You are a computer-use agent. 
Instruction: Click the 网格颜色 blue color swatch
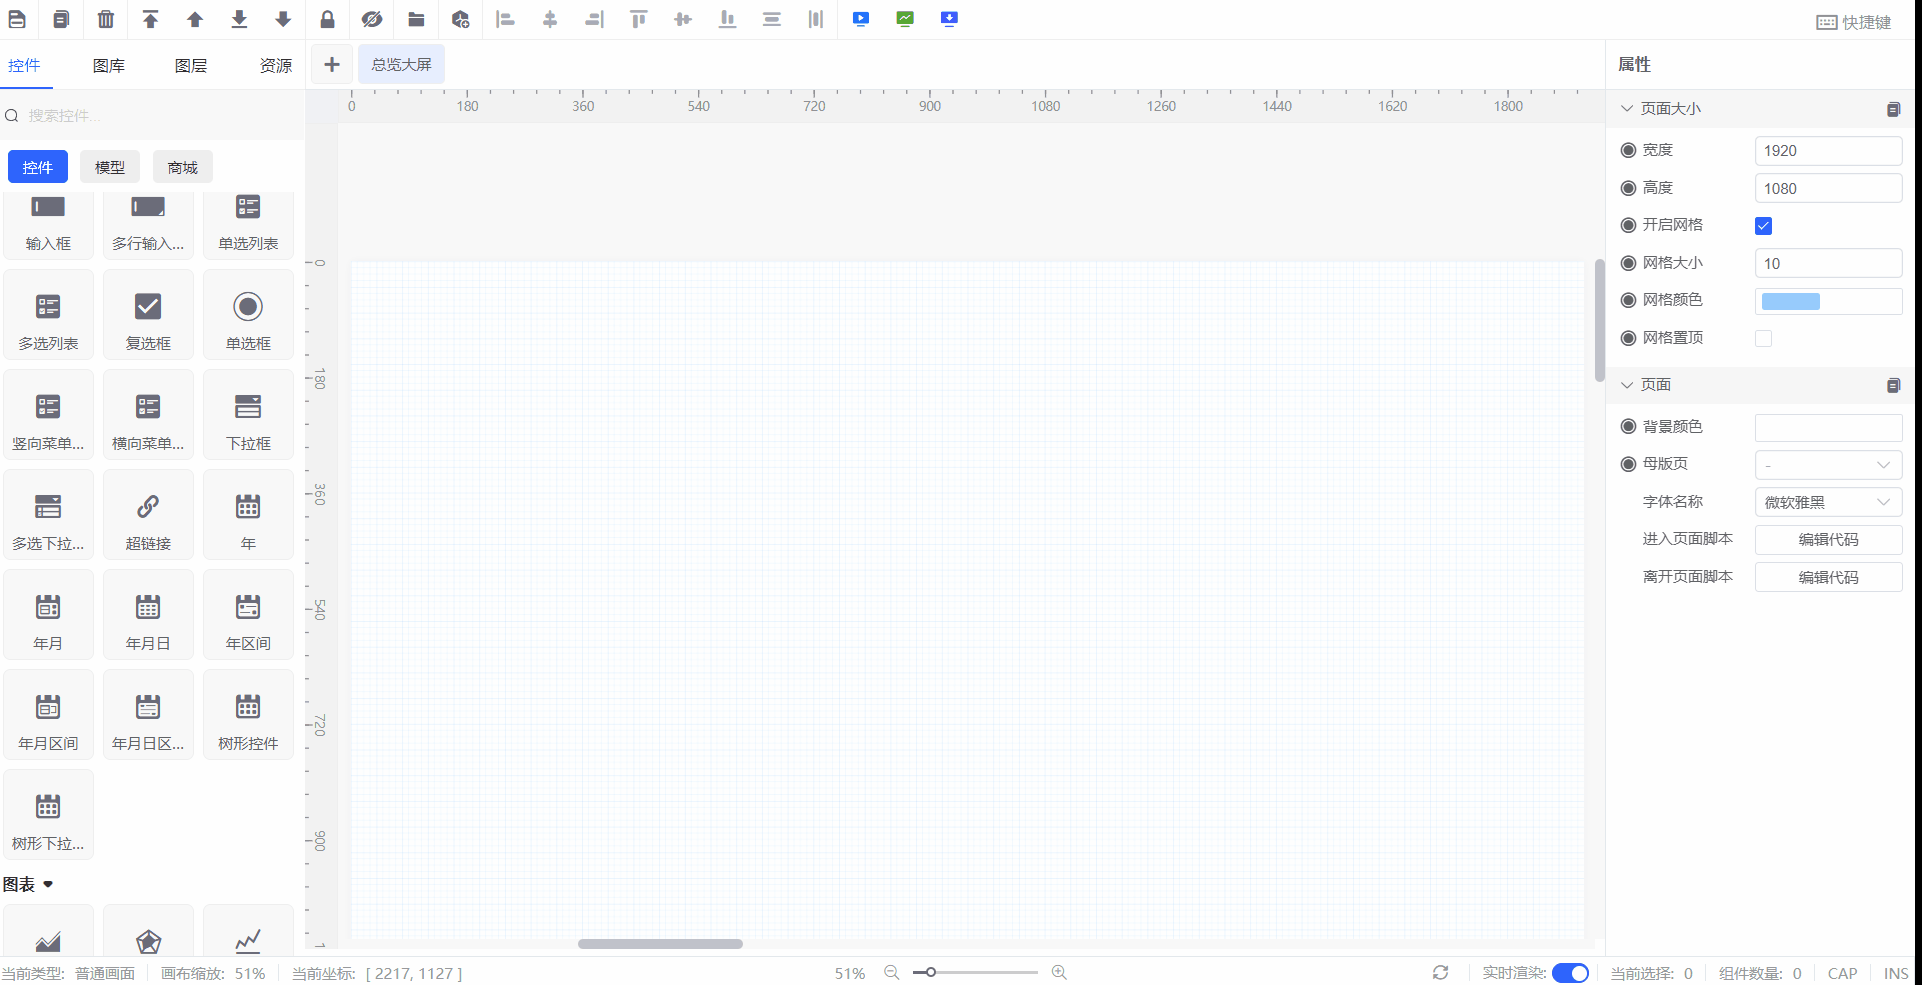[x=1791, y=301]
